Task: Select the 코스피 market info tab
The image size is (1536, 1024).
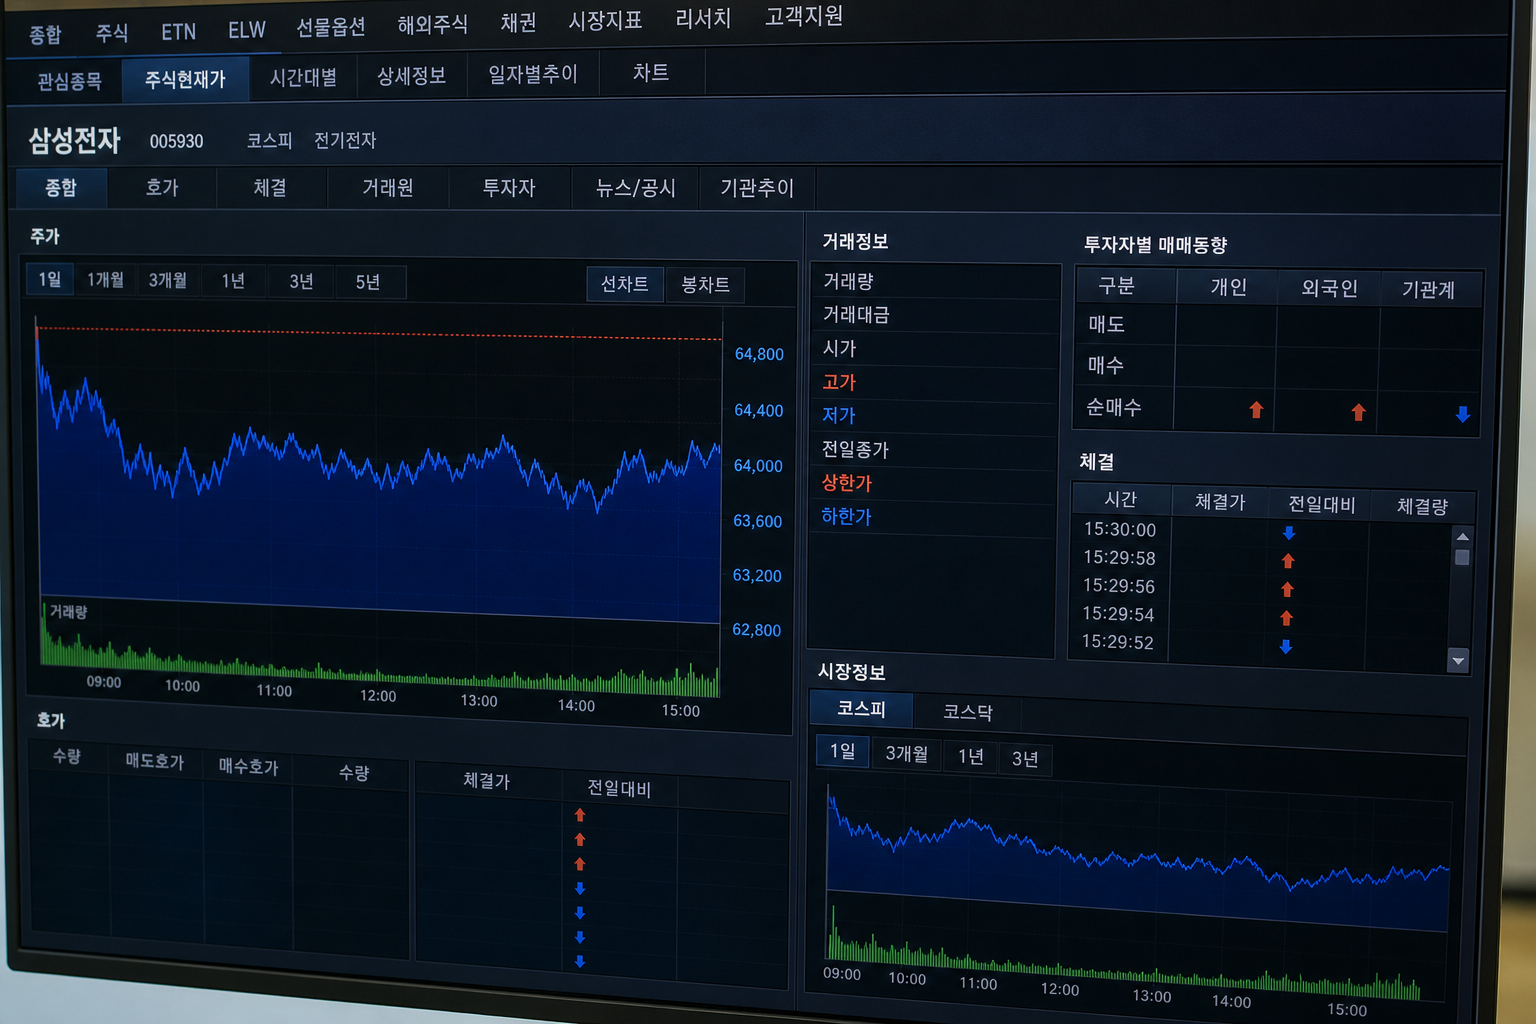Action: (x=861, y=708)
